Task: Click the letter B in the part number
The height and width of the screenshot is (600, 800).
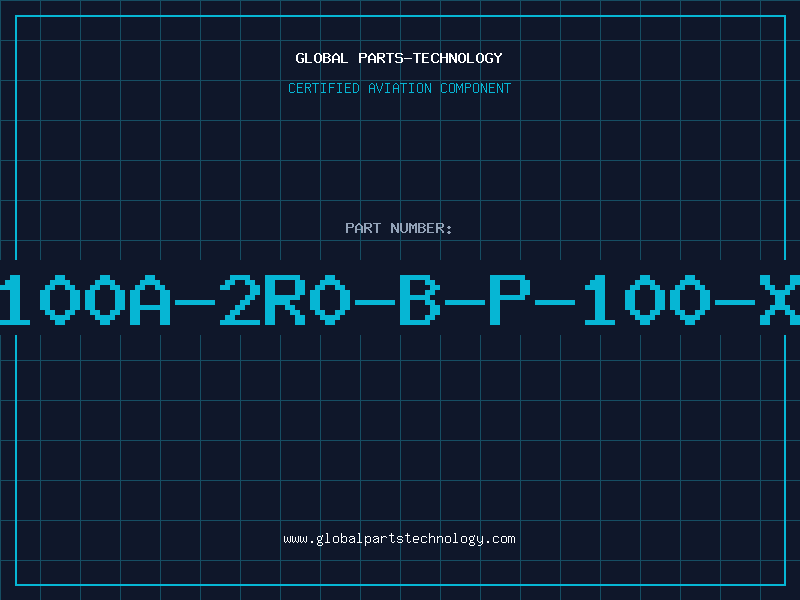Action: [419, 300]
